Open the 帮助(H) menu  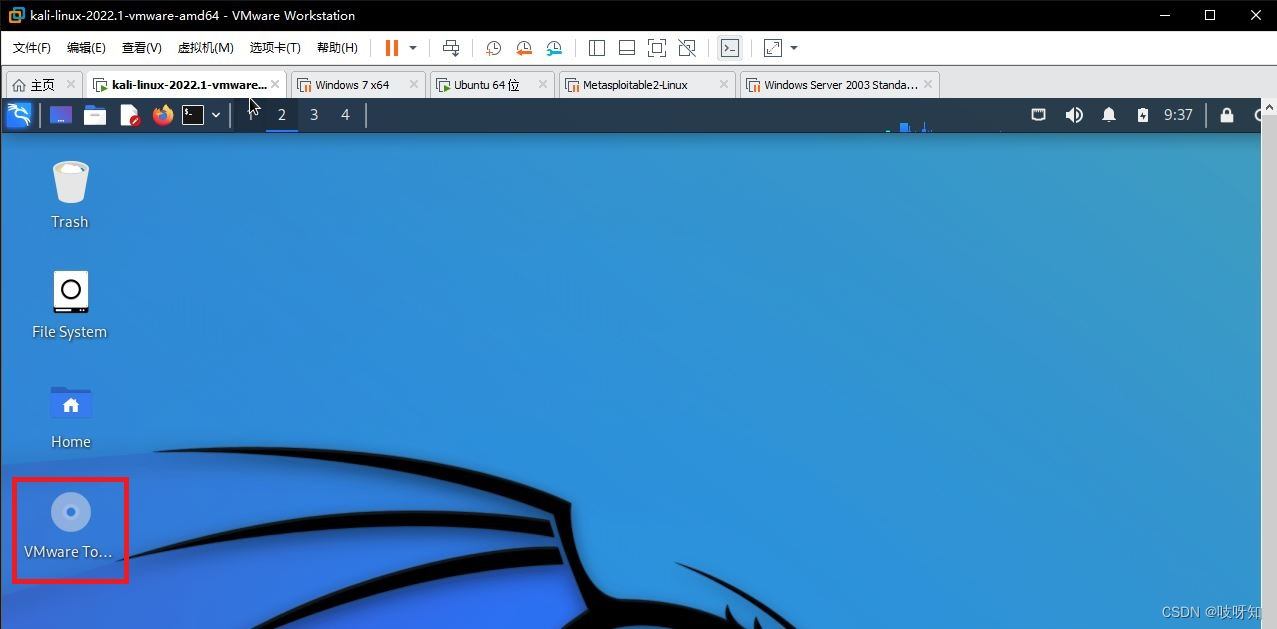(x=337, y=48)
